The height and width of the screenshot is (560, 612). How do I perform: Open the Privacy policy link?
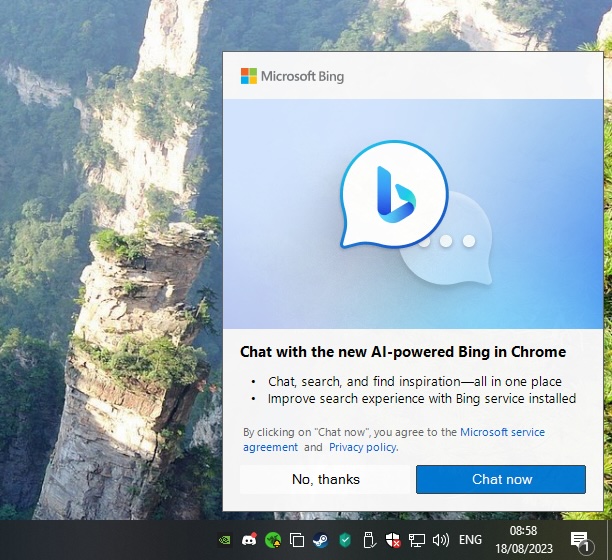pos(363,447)
